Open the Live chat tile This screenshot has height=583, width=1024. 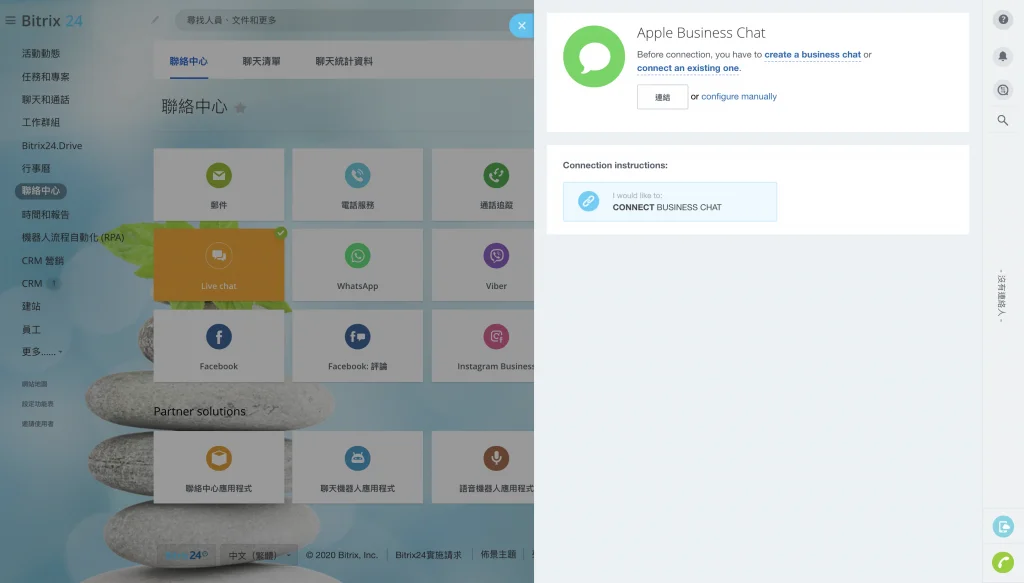click(x=219, y=265)
